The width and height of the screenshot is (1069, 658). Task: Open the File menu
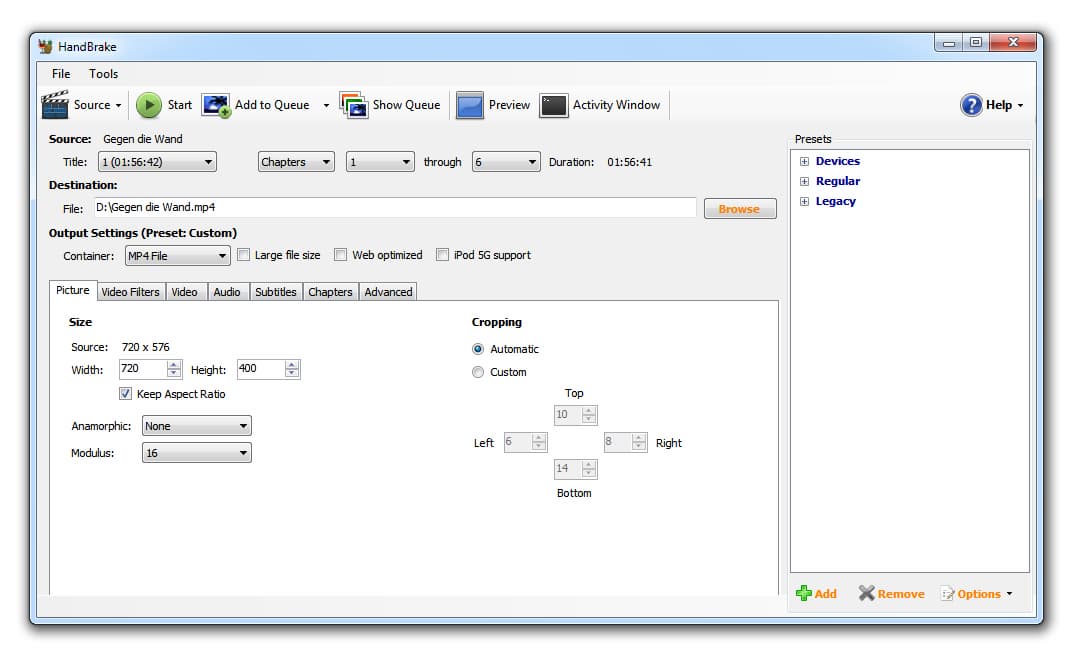click(61, 74)
